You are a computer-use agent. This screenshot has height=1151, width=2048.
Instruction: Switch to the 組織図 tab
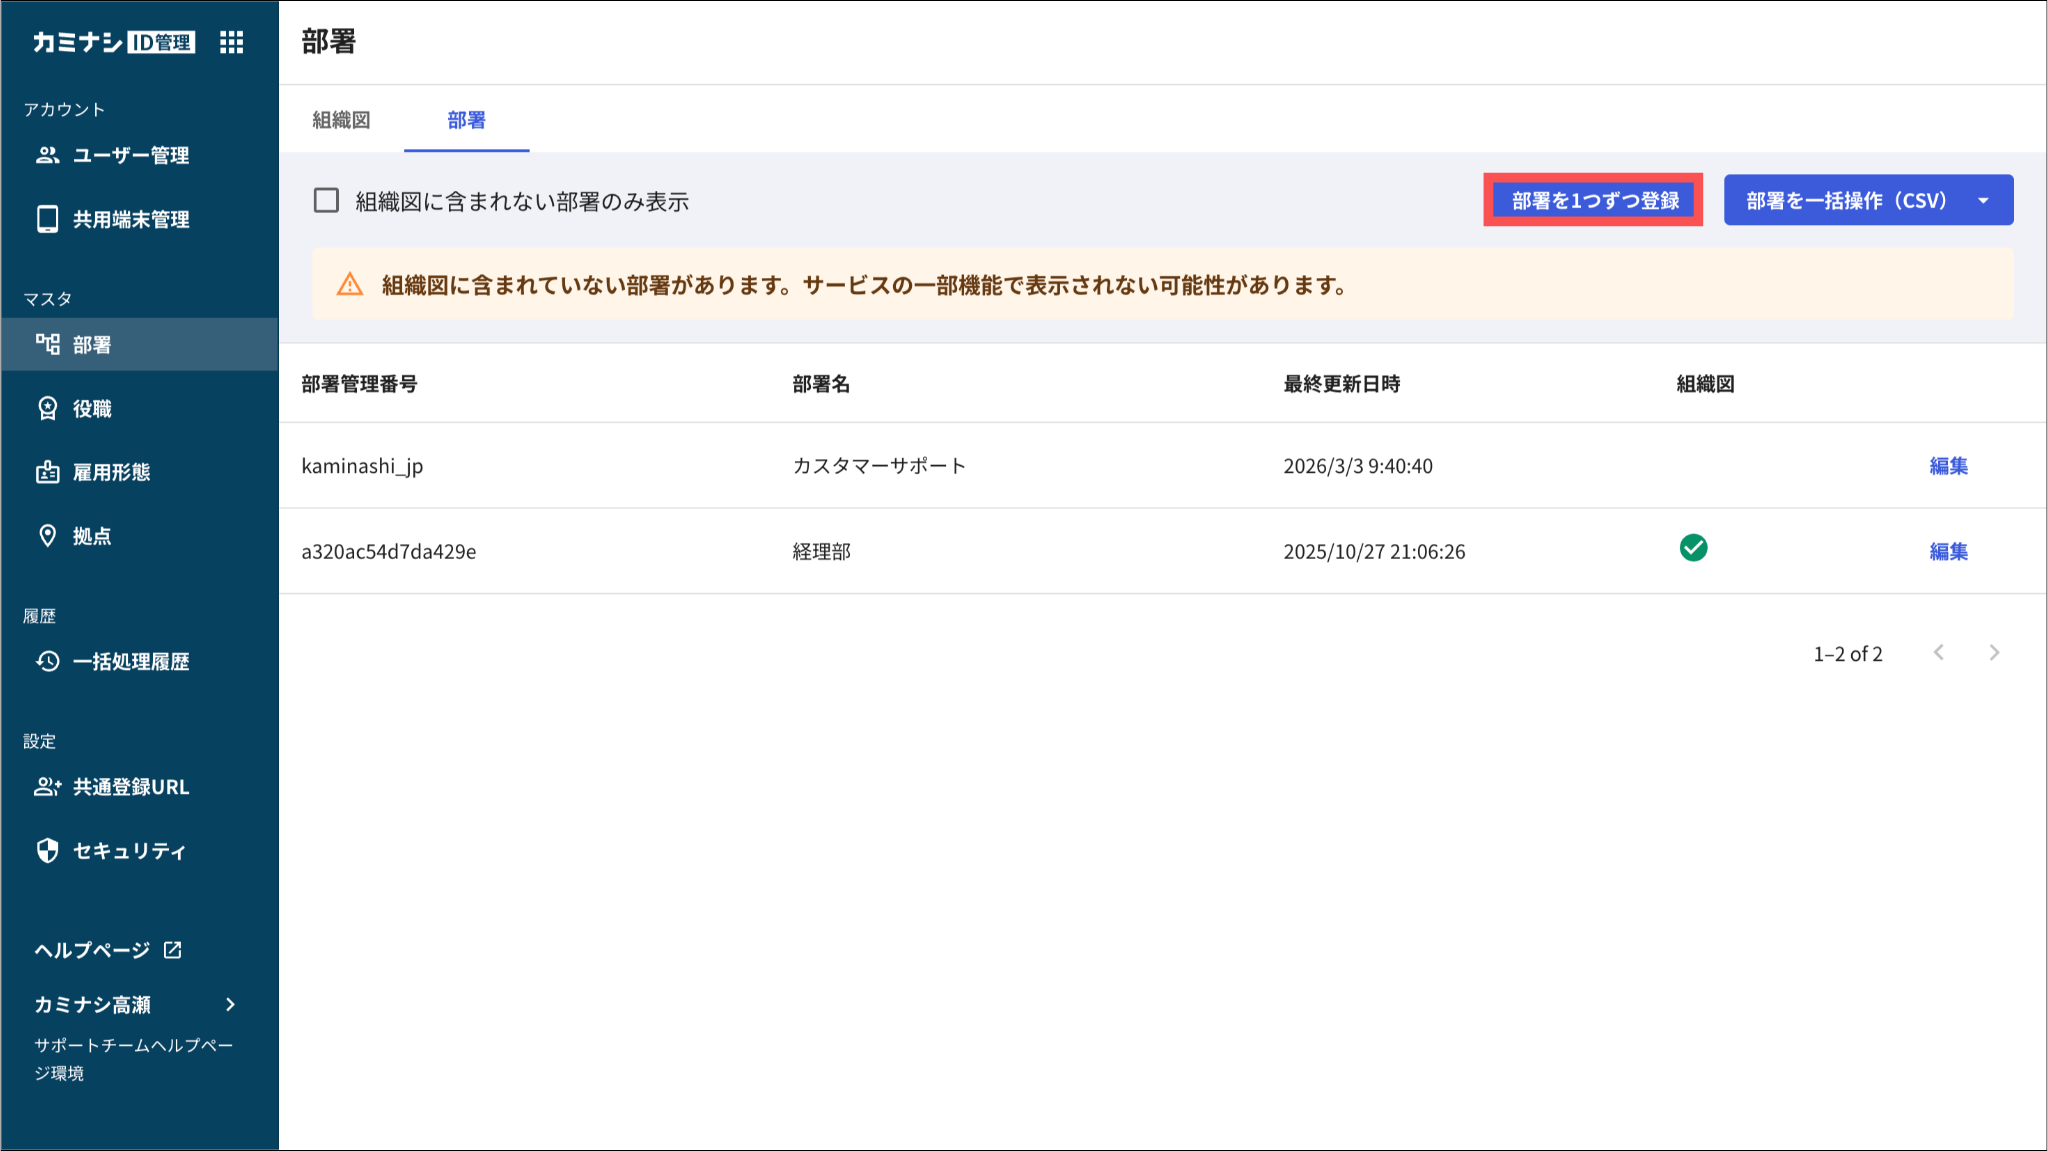[x=341, y=120]
